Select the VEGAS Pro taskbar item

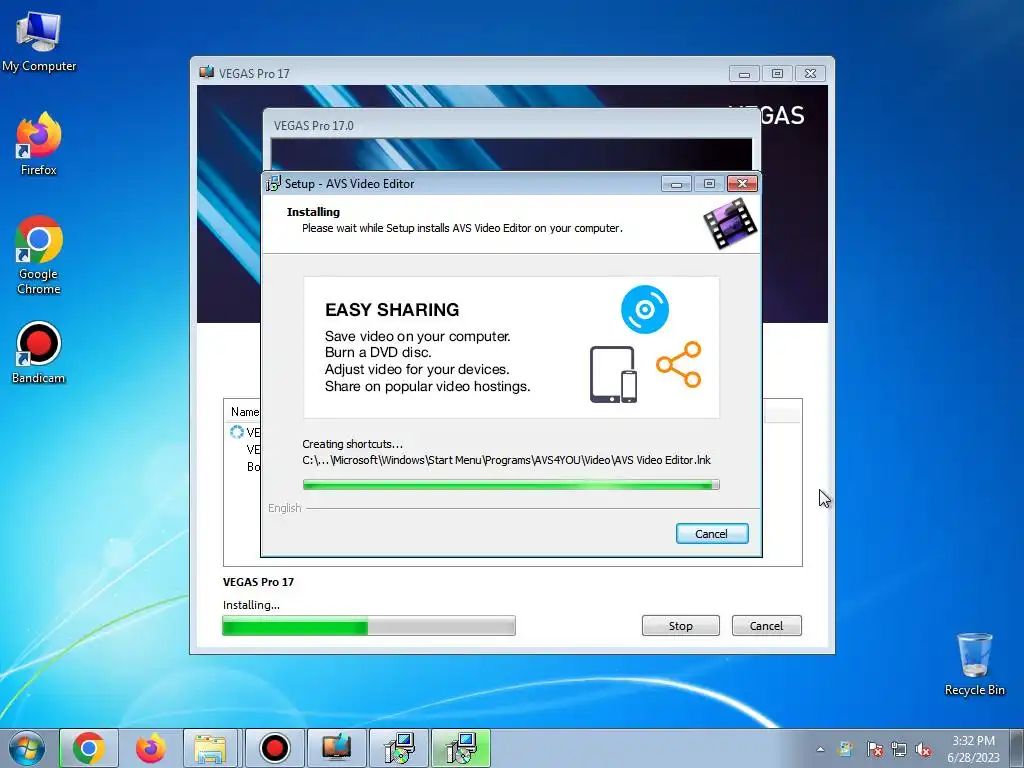[x=336, y=748]
